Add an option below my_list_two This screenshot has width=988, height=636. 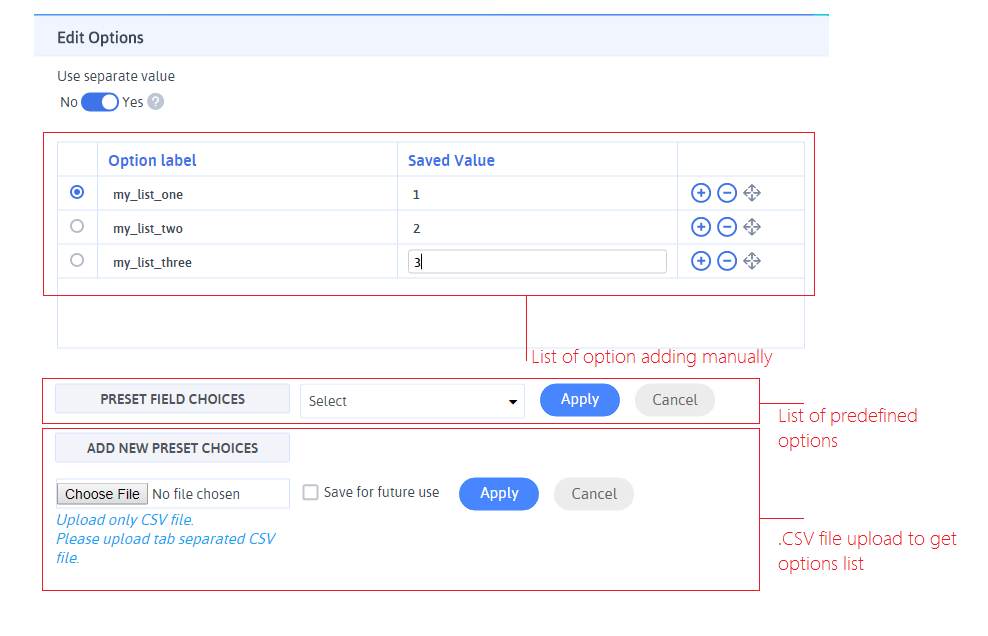tap(701, 226)
